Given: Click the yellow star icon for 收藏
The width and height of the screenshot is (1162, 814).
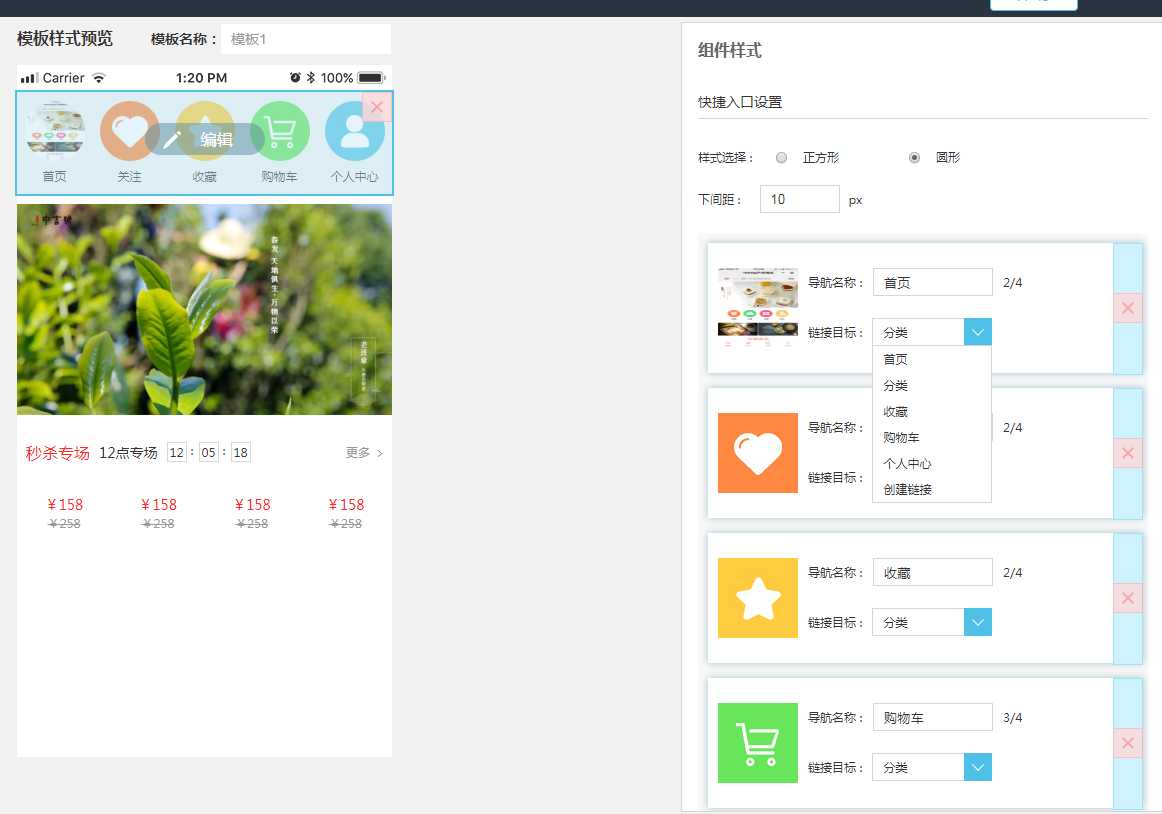Looking at the screenshot, I should pyautogui.click(x=757, y=598).
